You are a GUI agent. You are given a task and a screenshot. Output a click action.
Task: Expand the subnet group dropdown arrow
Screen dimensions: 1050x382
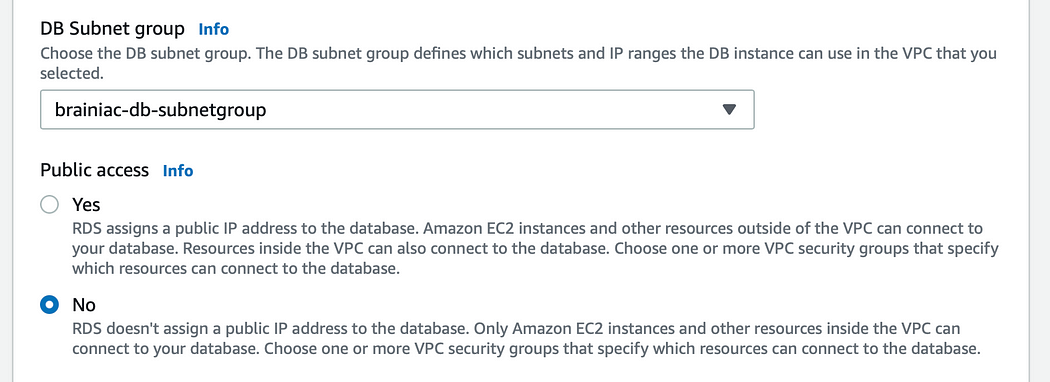(x=729, y=109)
